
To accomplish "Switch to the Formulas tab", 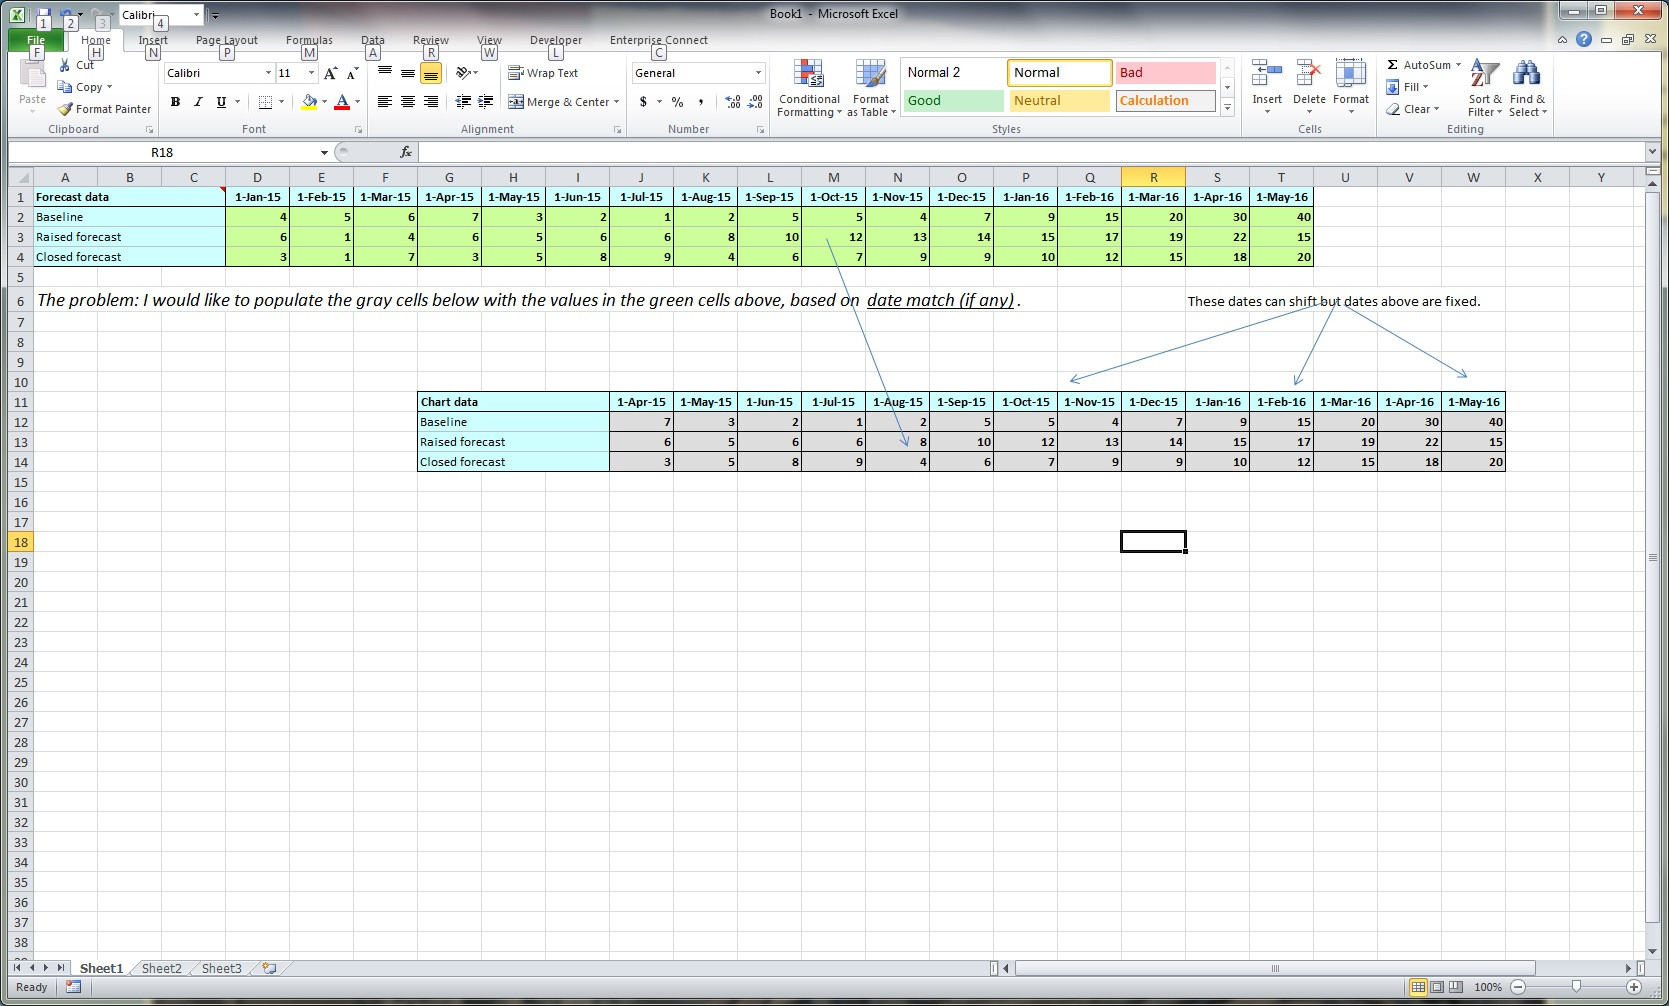I will [309, 40].
